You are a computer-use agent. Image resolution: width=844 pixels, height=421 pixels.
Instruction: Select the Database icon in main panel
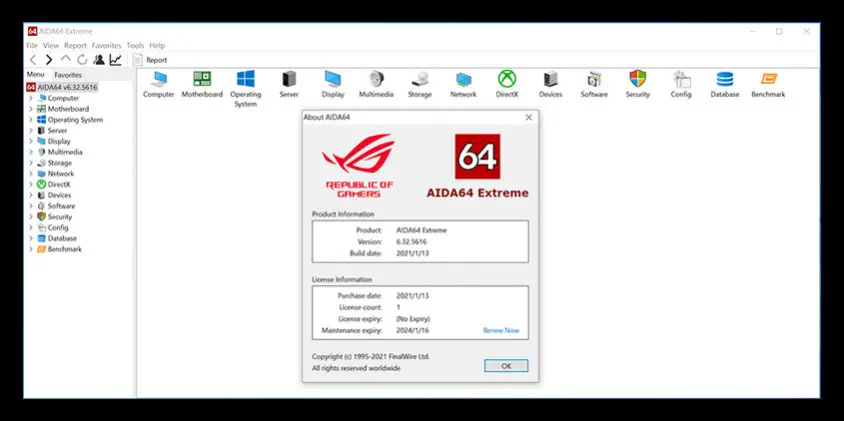coord(725,80)
